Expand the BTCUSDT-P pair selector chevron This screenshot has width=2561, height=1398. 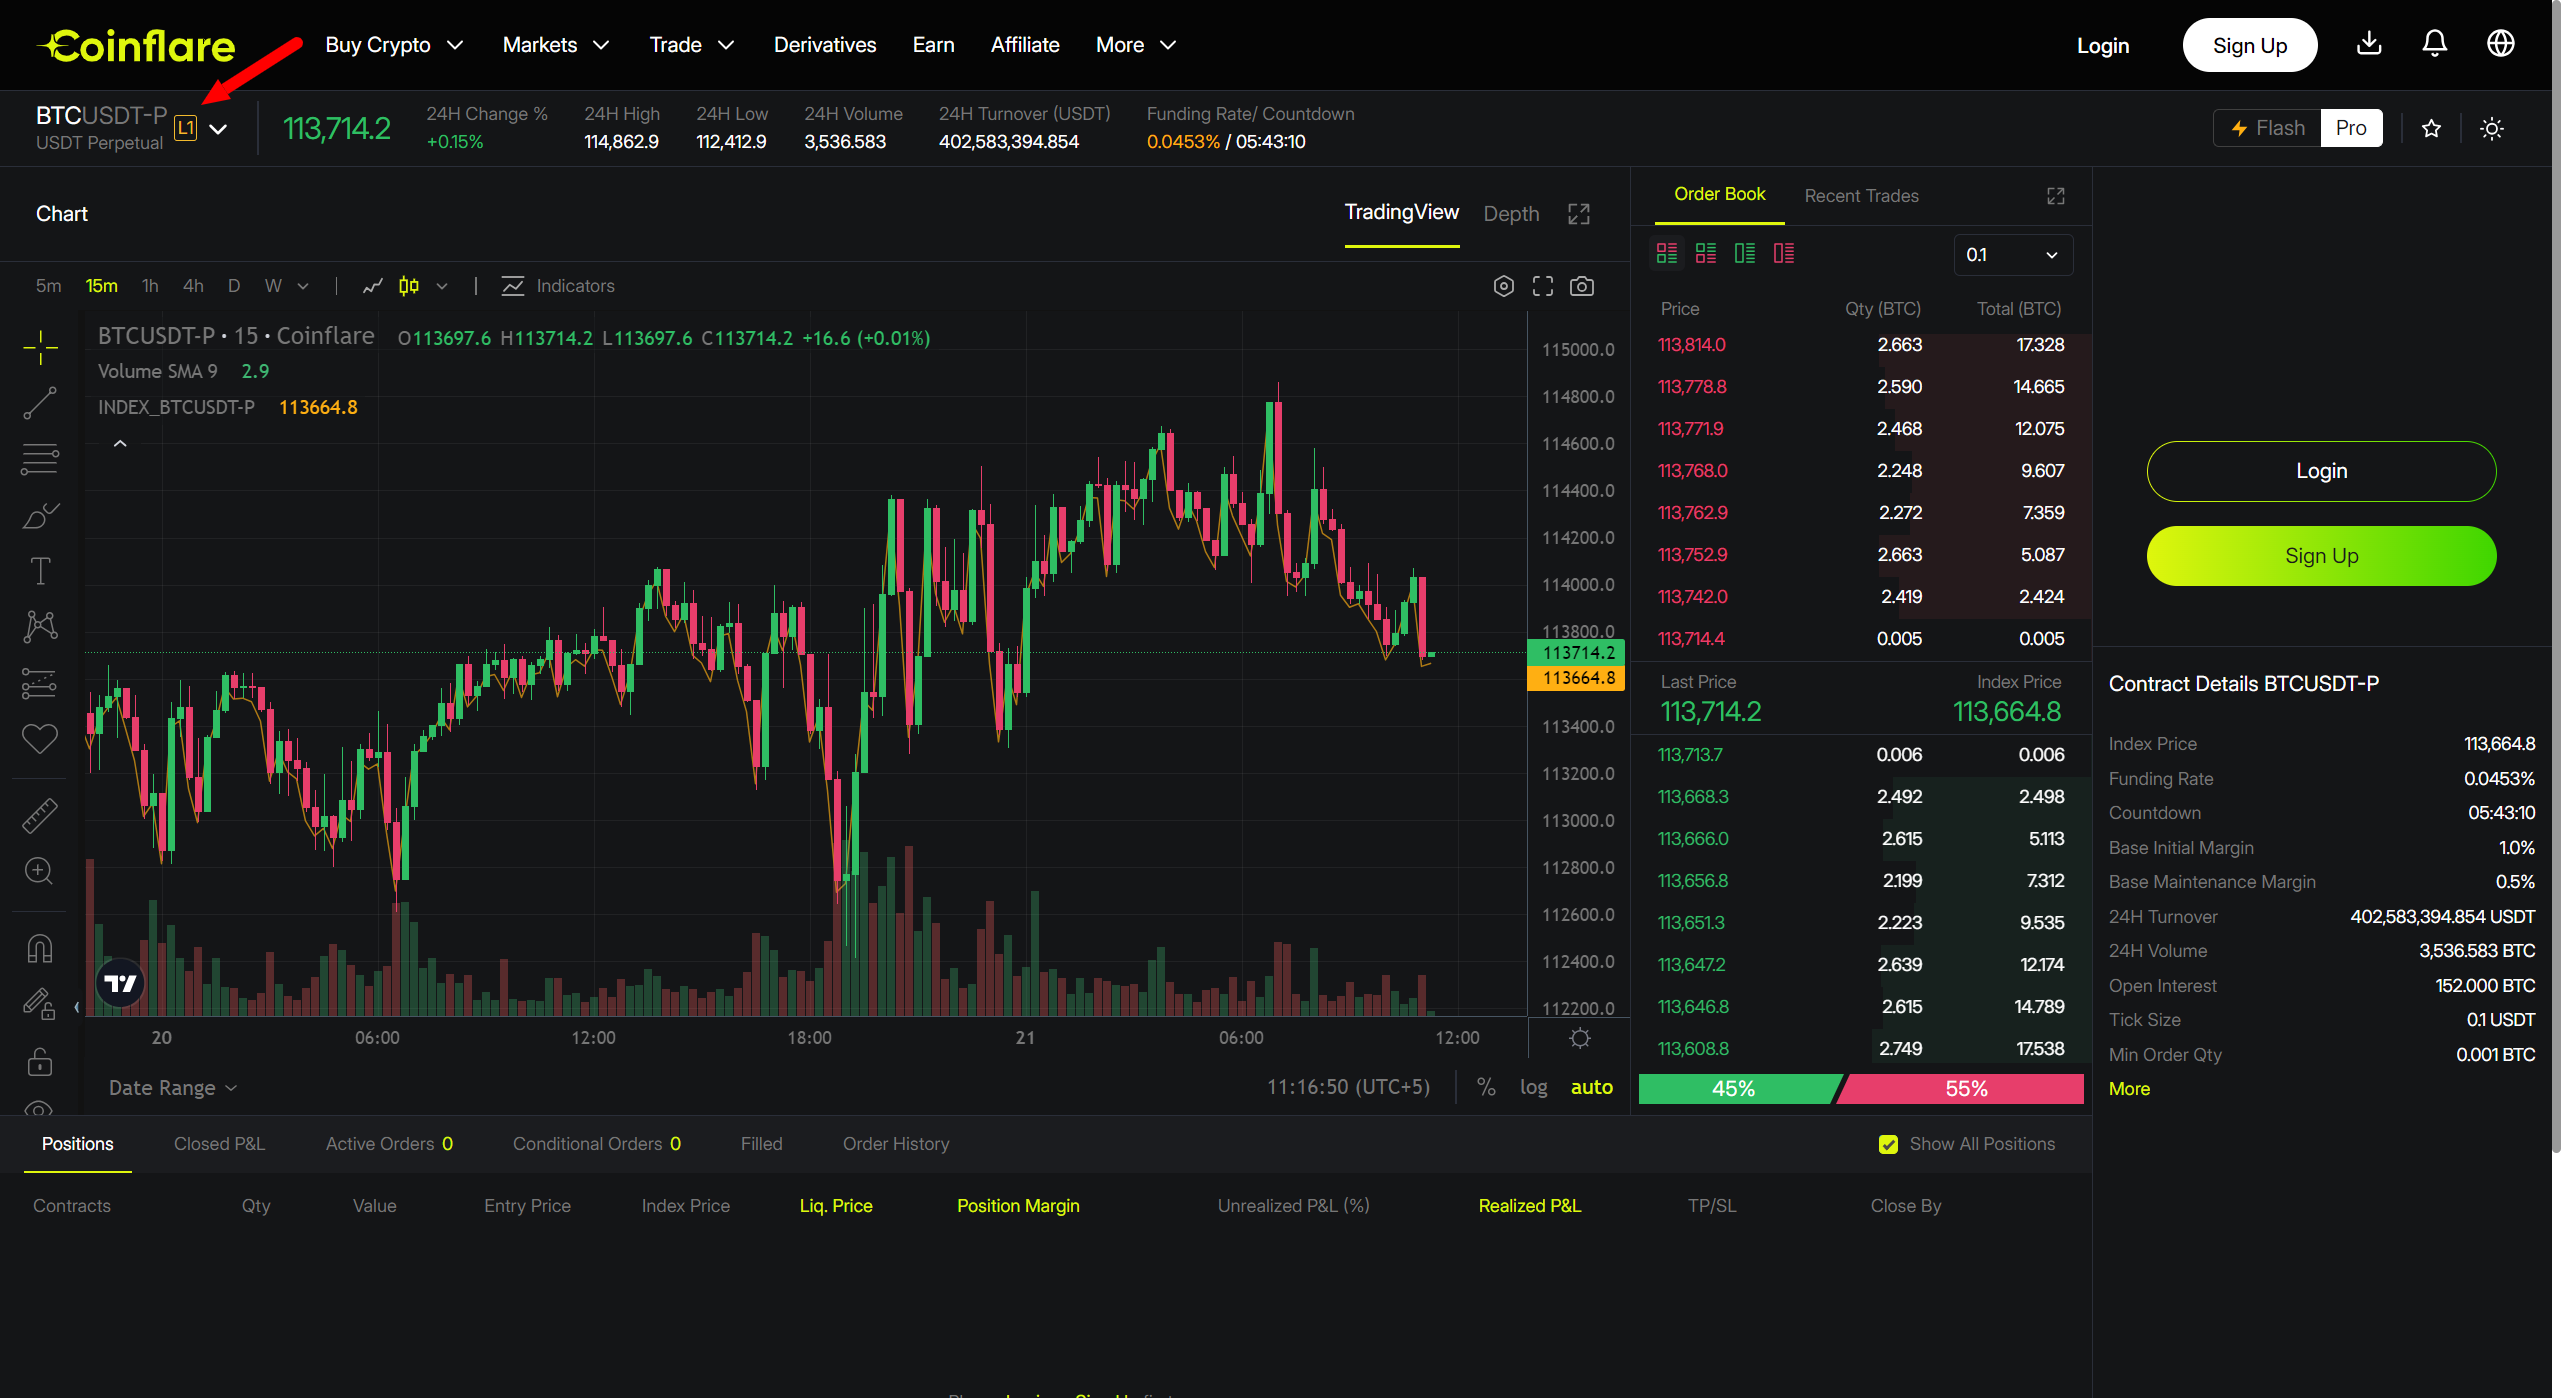coord(218,129)
